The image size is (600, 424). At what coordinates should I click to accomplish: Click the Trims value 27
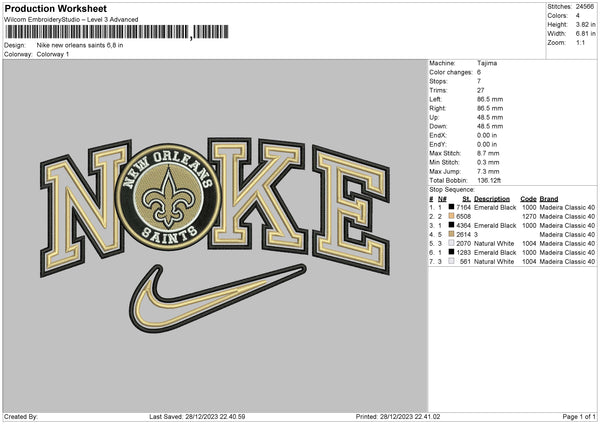pos(481,90)
